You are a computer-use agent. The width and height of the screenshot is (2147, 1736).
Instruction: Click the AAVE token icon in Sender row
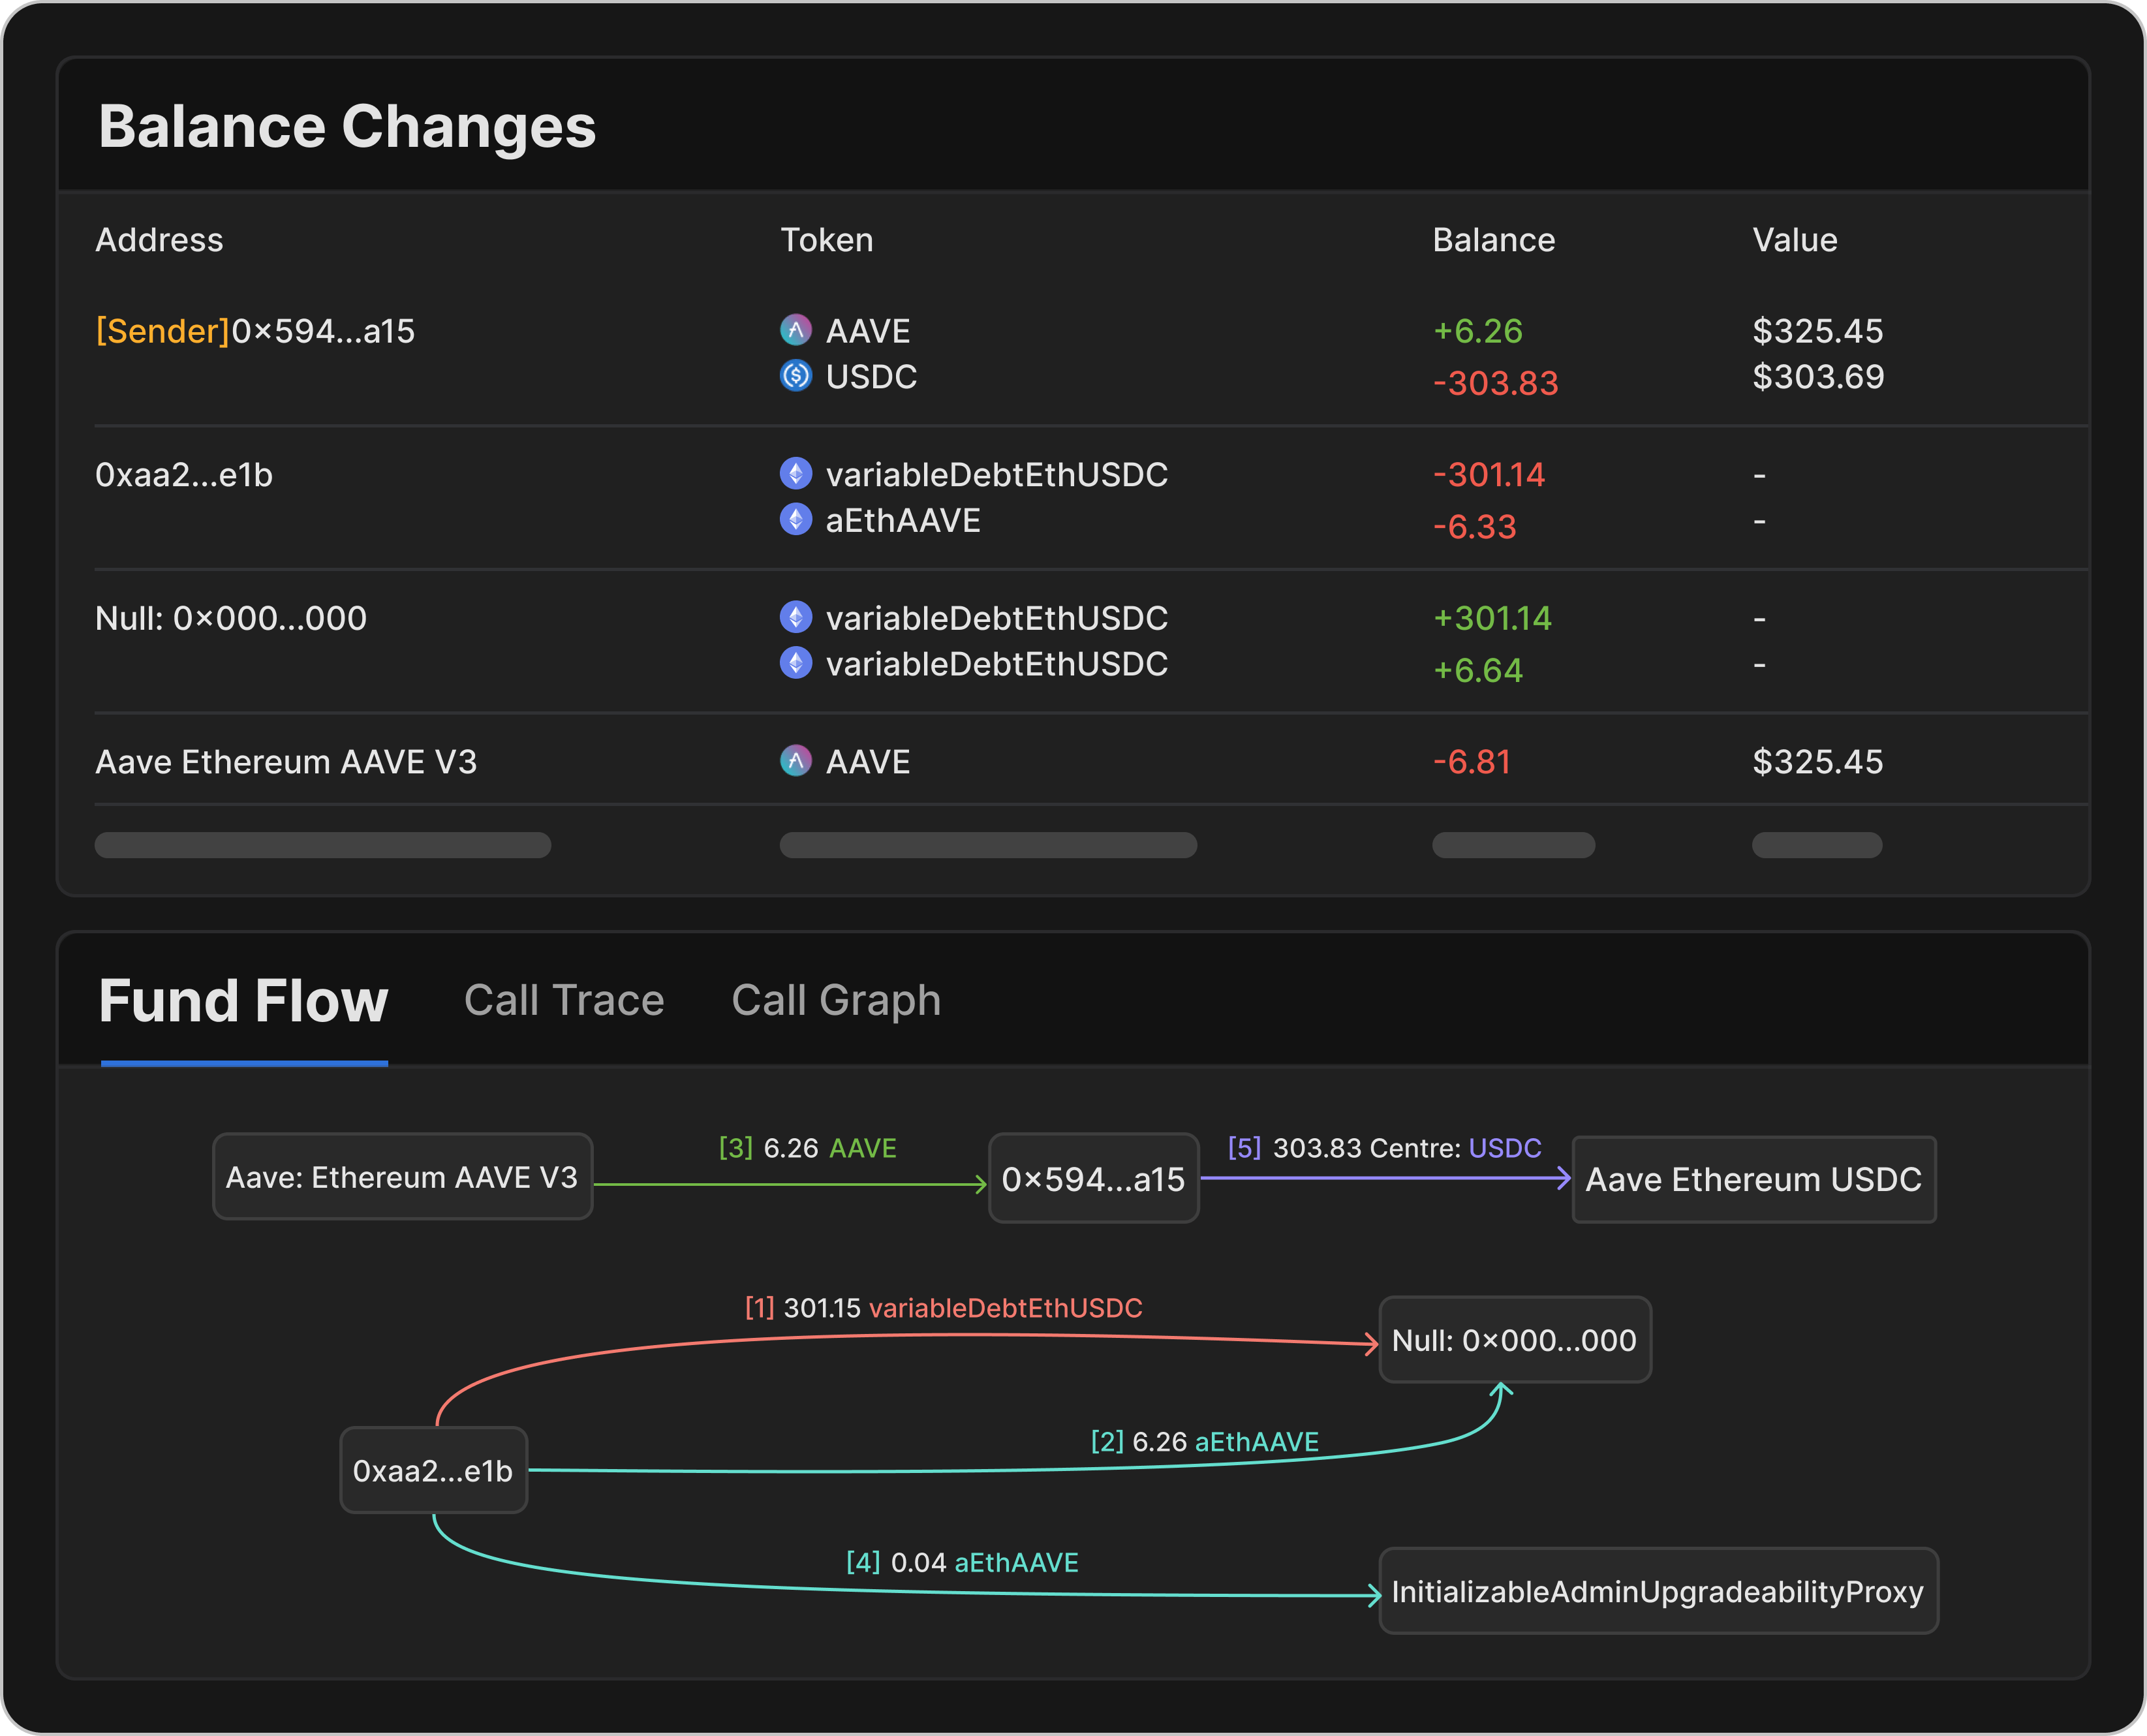(x=795, y=330)
